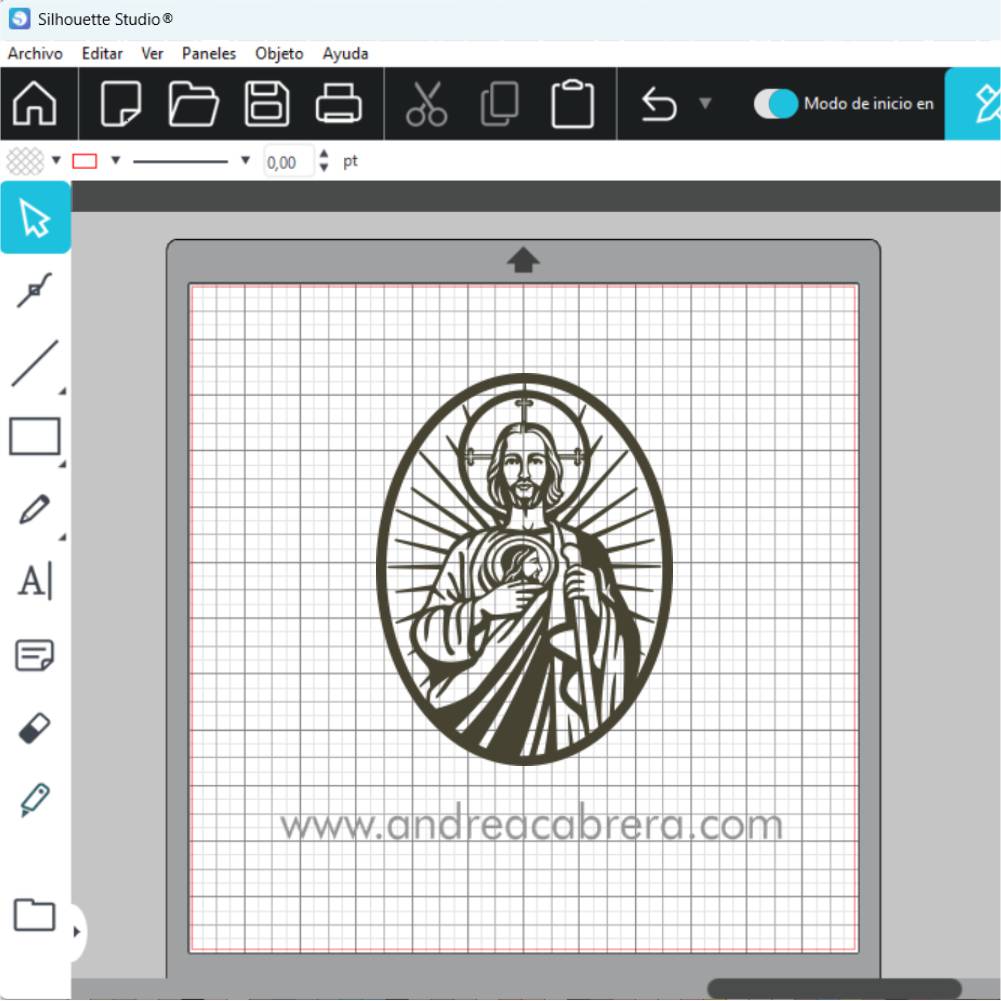
Task: Expand the undo history dropdown arrow
Action: click(x=705, y=103)
